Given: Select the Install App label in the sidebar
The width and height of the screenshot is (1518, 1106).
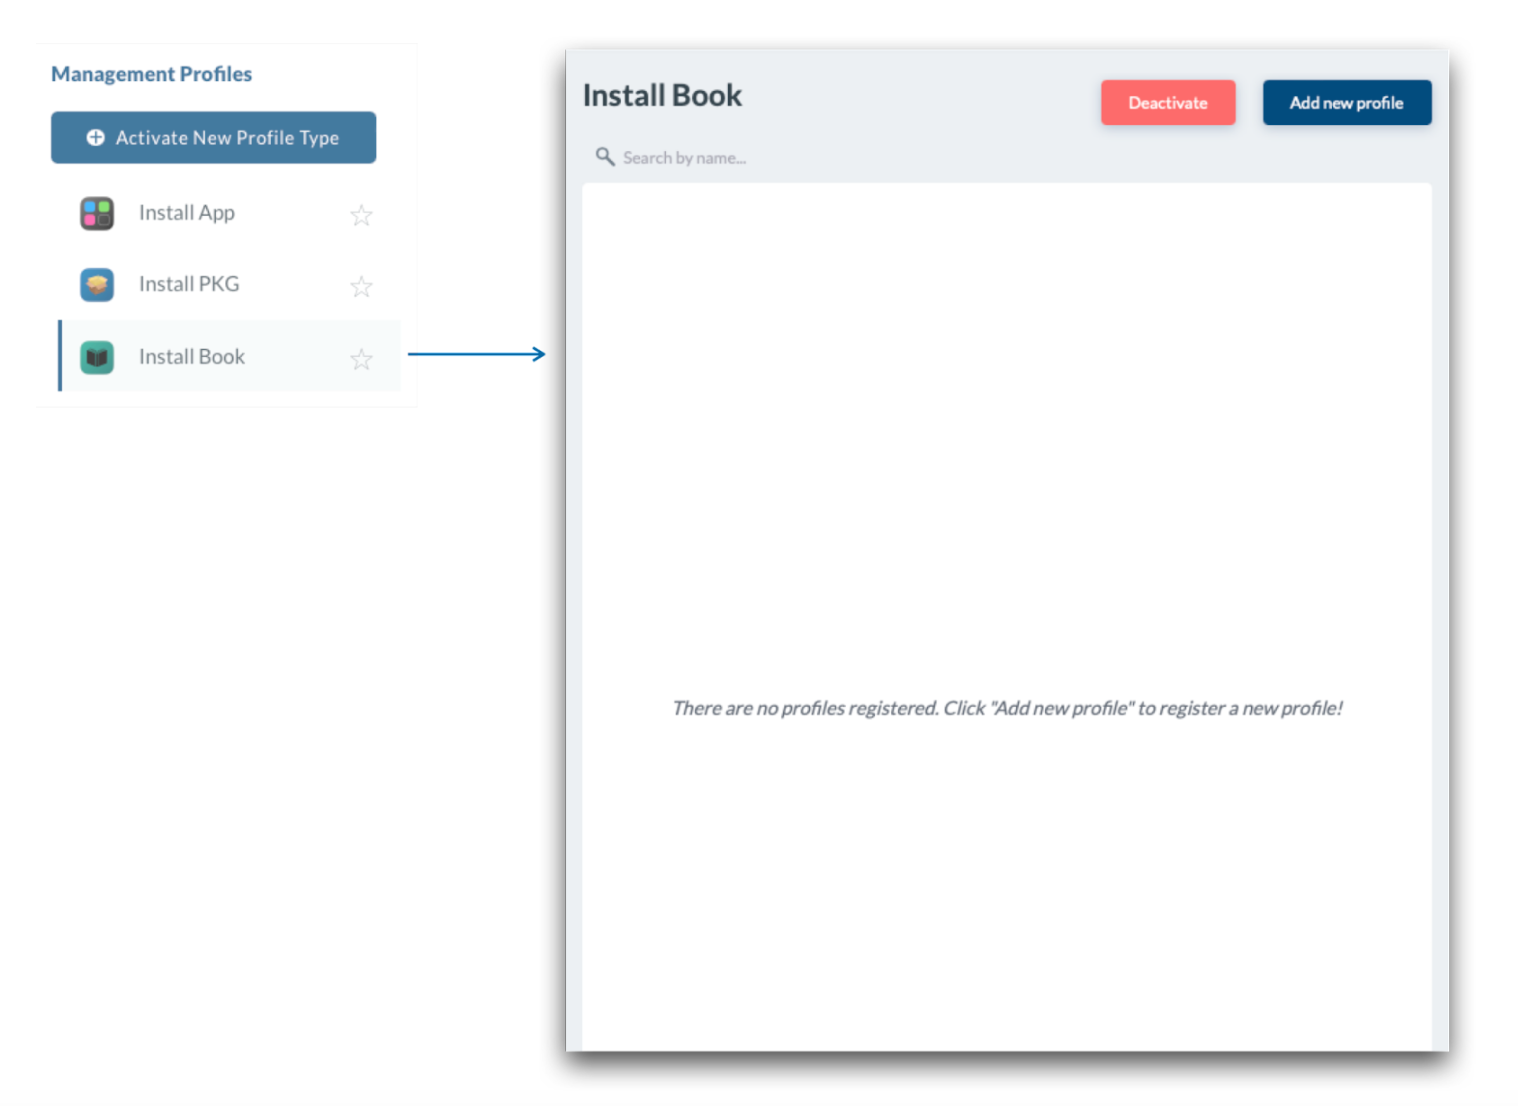Looking at the screenshot, I should (186, 213).
